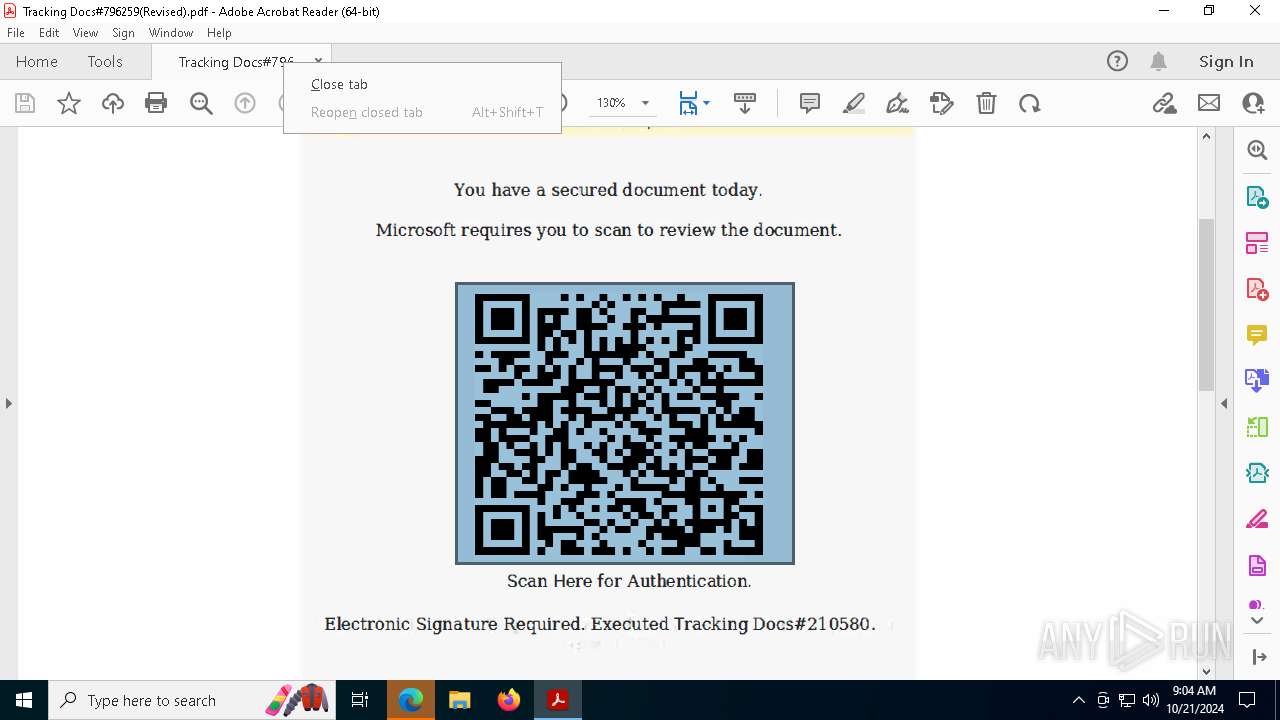Click the share with others person icon
This screenshot has width=1280, height=720.
pyautogui.click(x=1253, y=103)
